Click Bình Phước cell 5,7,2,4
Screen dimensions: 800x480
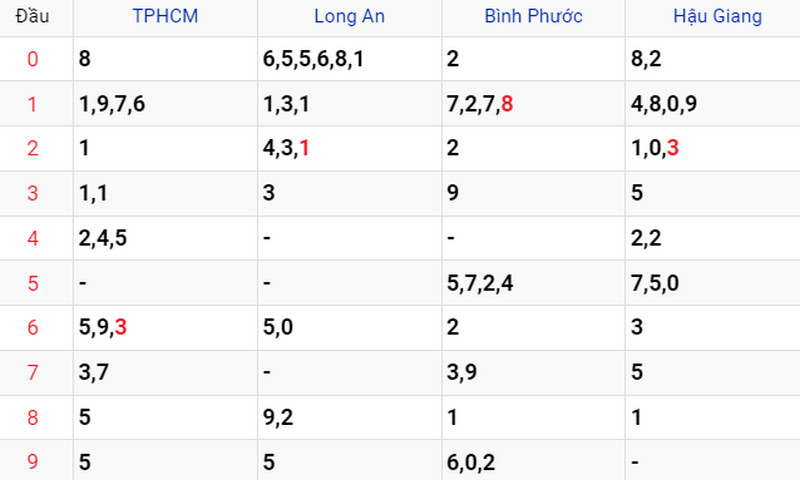click(x=480, y=283)
